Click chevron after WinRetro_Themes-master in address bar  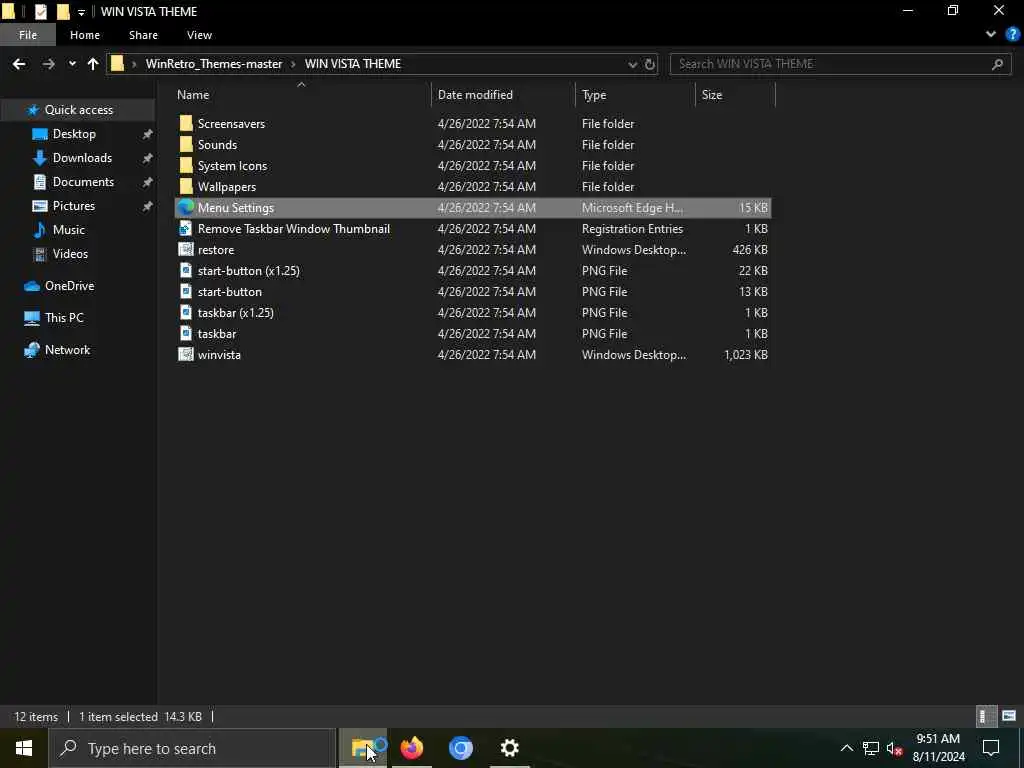(293, 64)
